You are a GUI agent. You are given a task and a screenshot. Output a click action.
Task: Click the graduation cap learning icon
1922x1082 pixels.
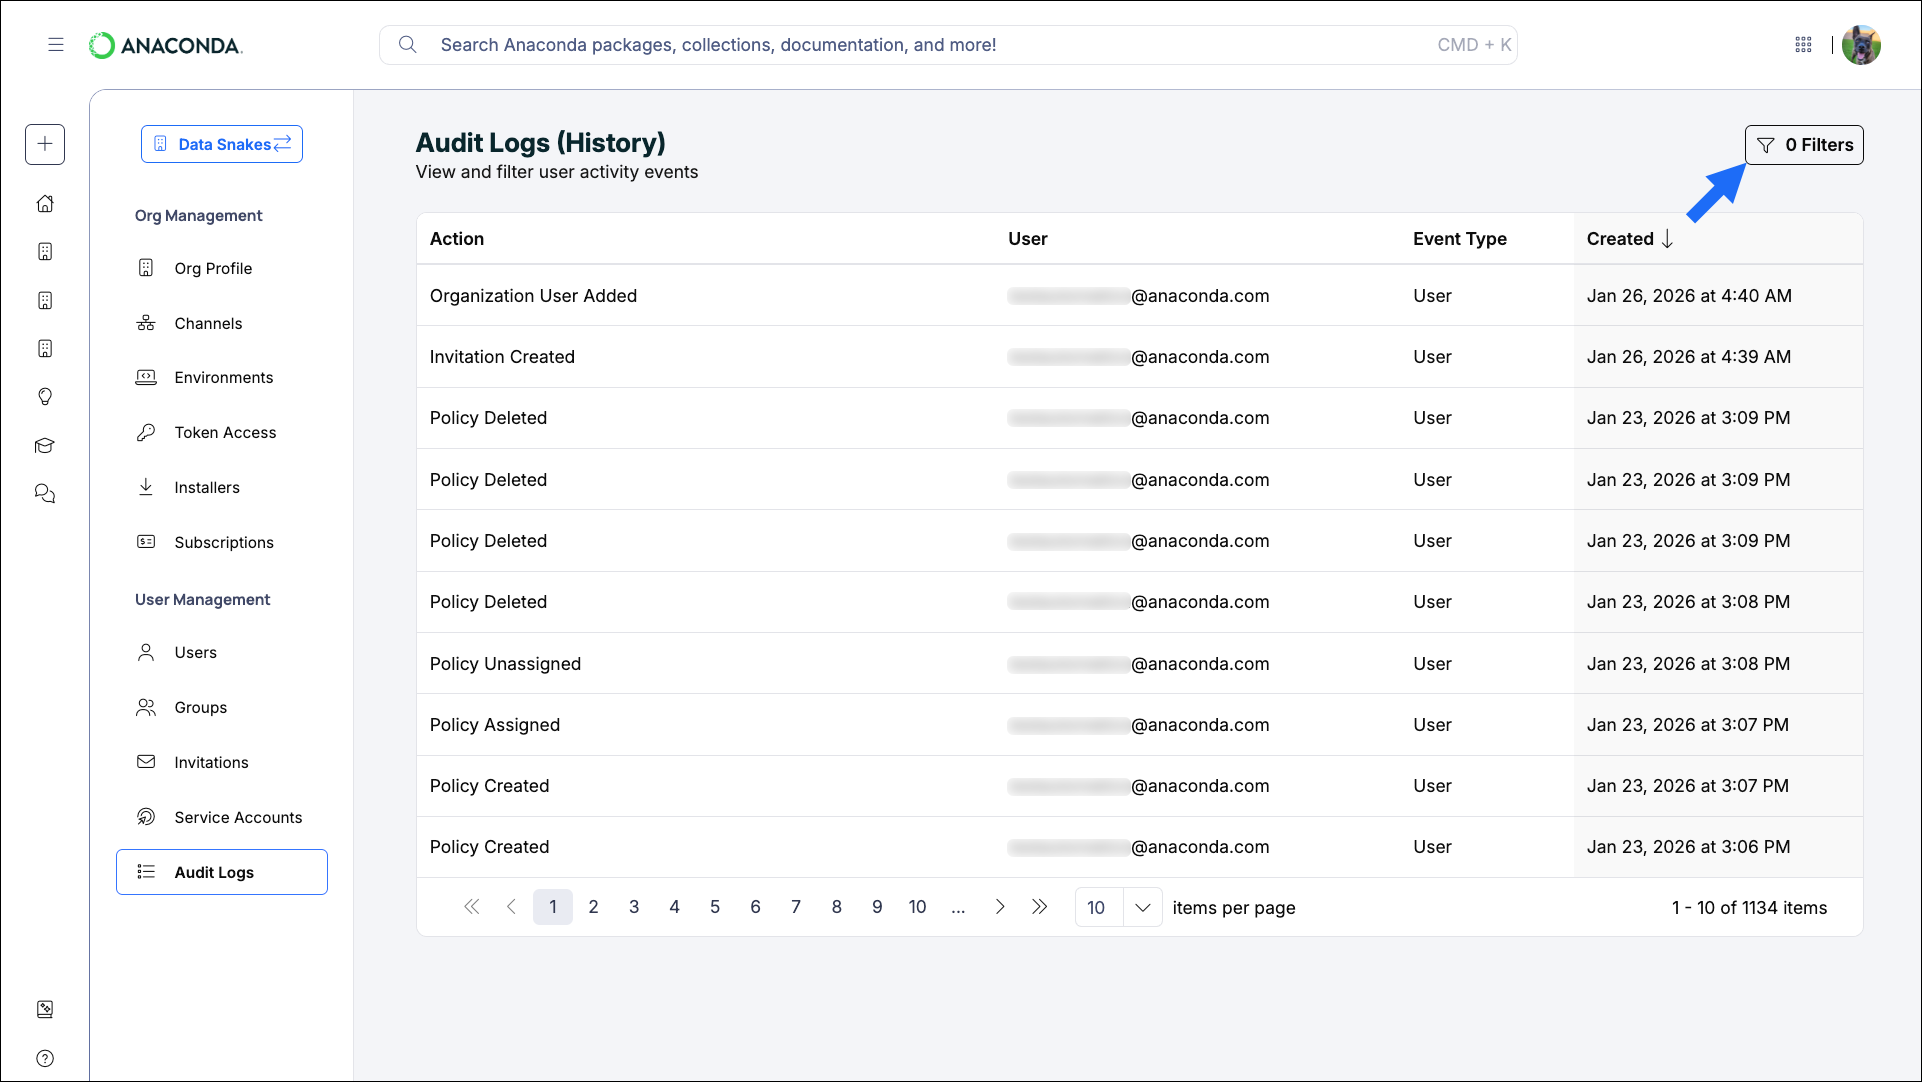pyautogui.click(x=45, y=445)
